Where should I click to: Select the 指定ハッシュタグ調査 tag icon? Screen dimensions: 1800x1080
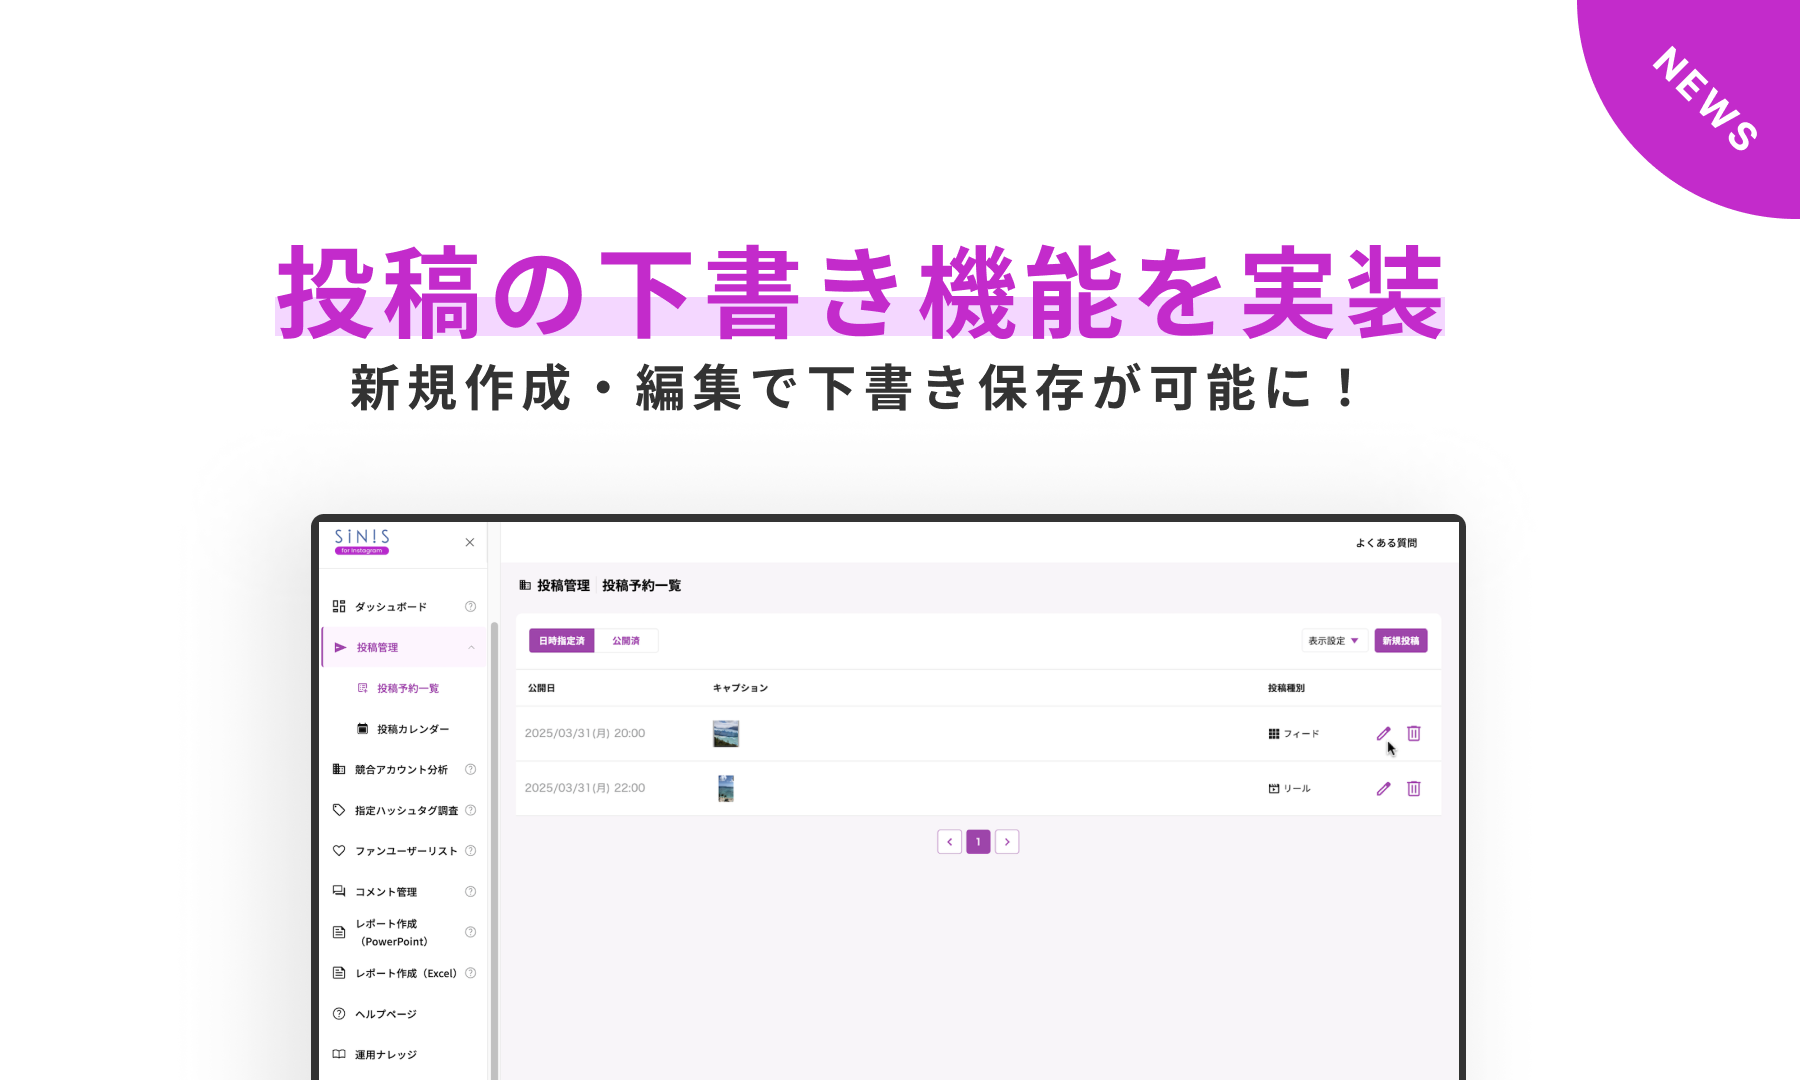[338, 811]
